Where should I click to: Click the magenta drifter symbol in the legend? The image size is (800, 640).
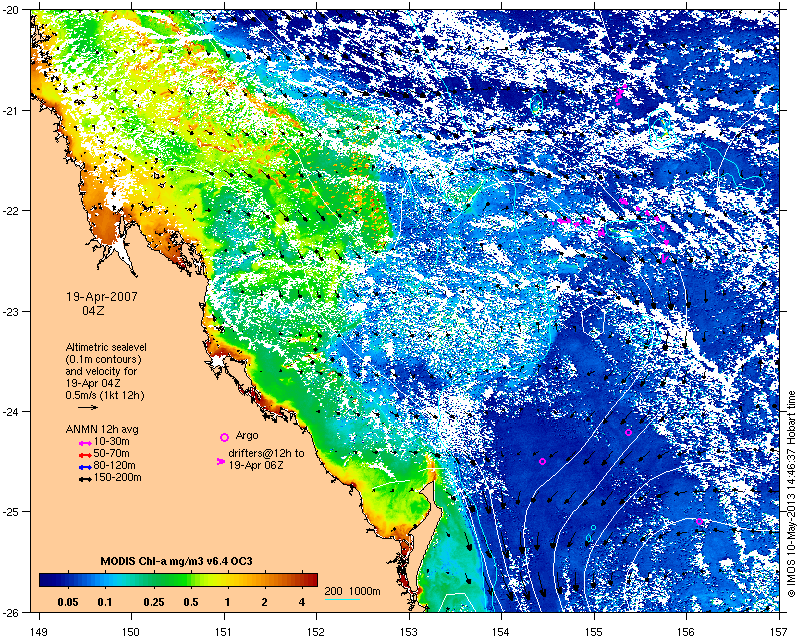coord(221,461)
